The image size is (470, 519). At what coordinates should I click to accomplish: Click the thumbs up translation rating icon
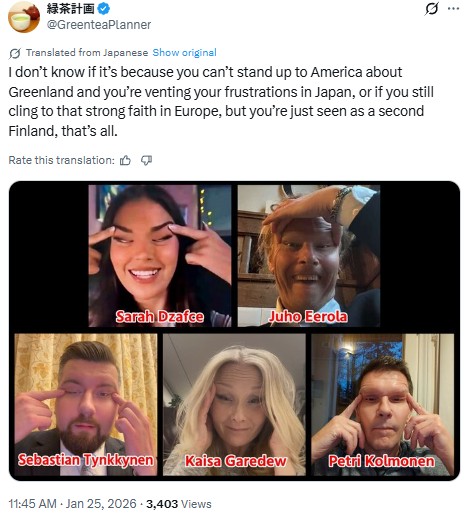125,161
